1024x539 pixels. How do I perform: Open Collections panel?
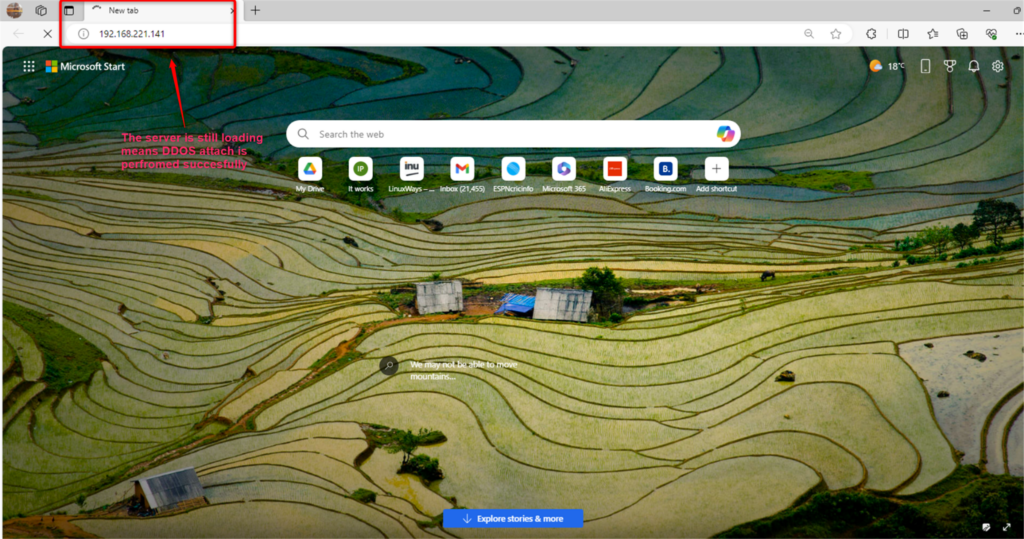962,34
